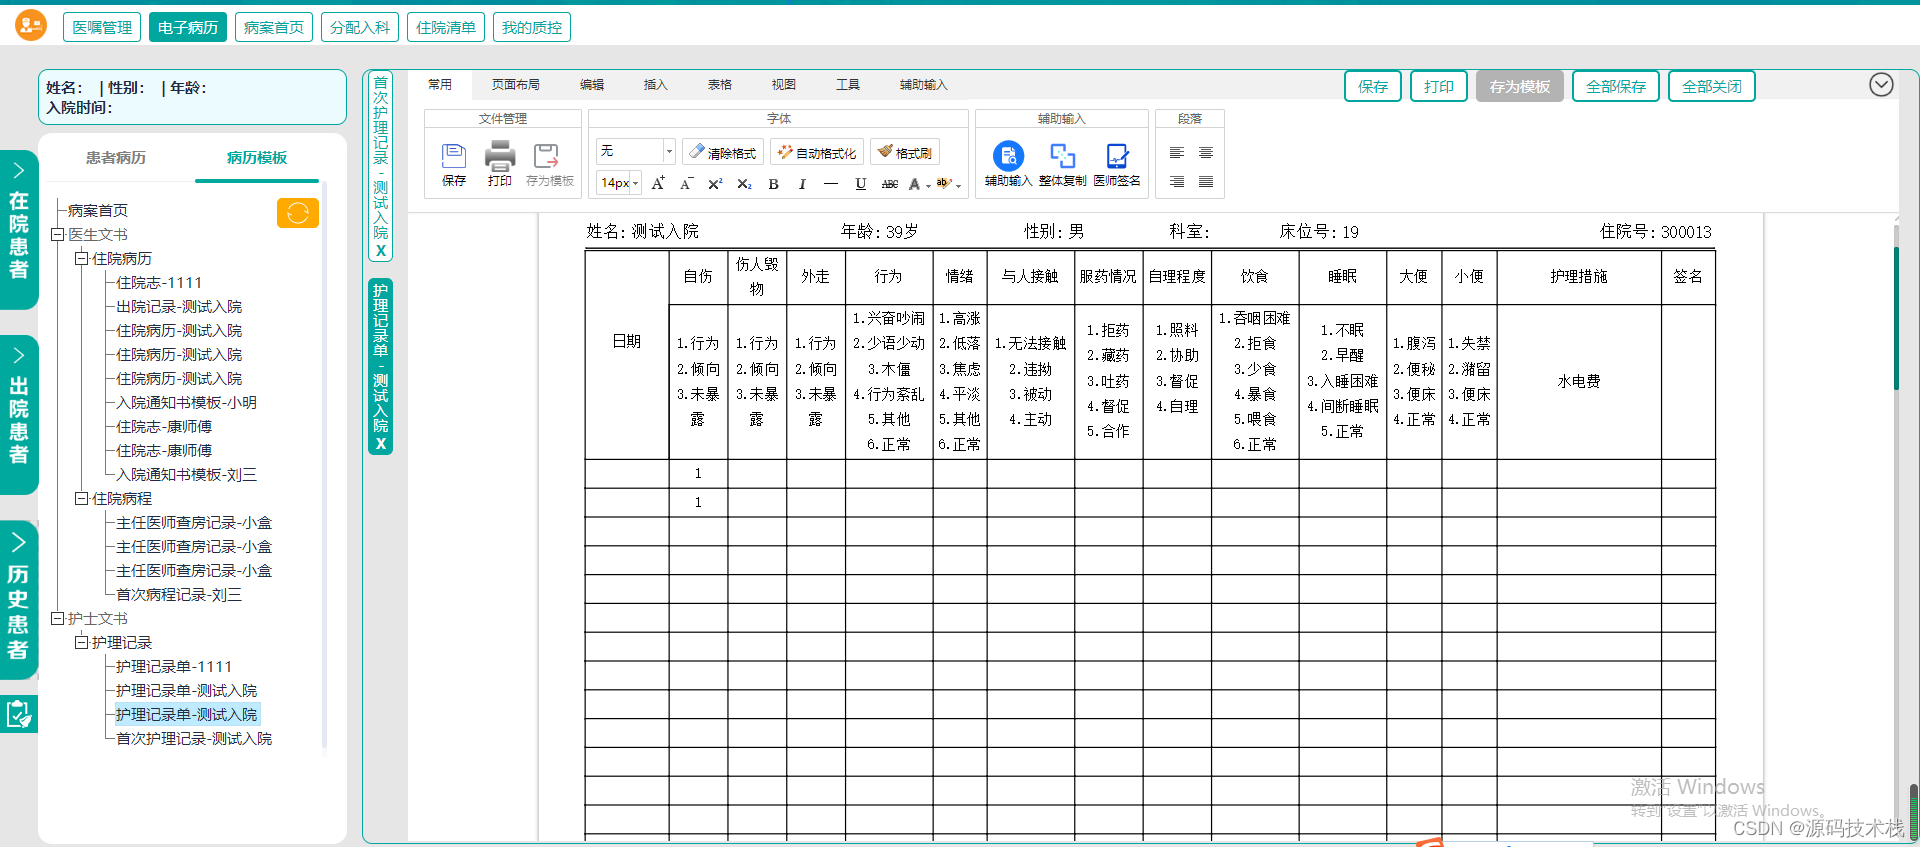Image resolution: width=1920 pixels, height=847 pixels.
Task: Click the user avatar icon
Action: 31,24
